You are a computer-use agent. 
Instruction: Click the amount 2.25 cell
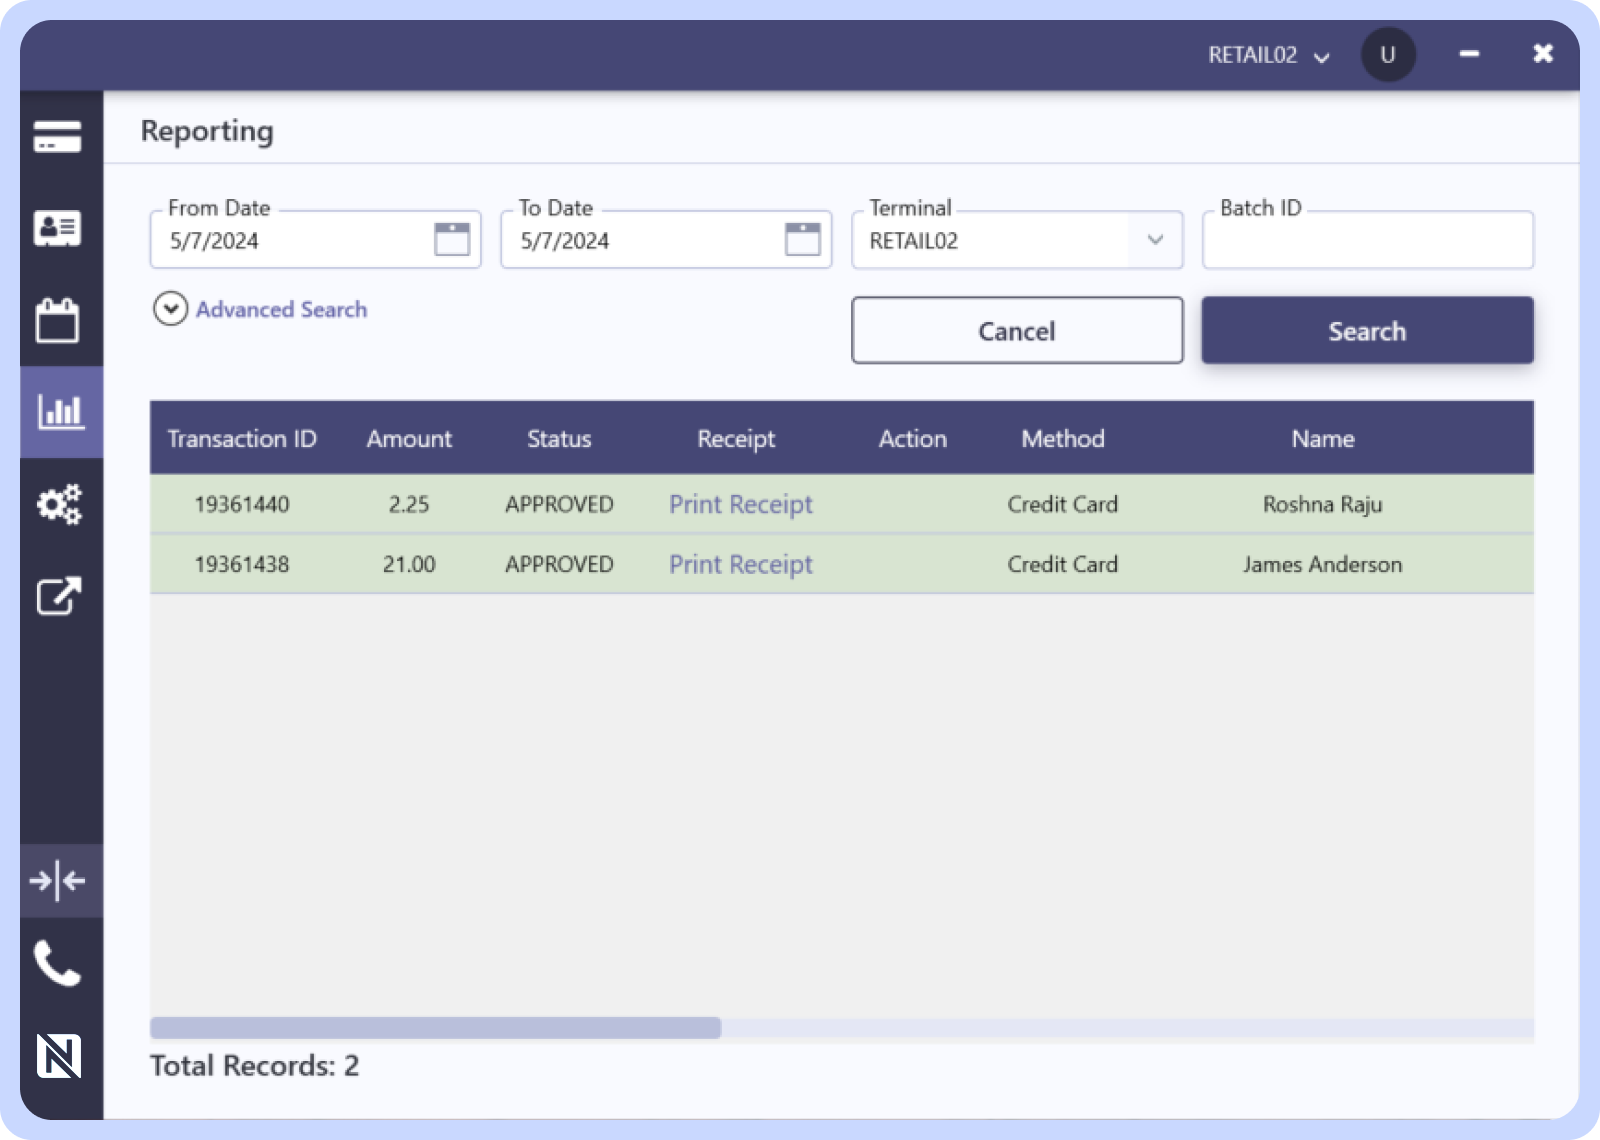pyautogui.click(x=409, y=504)
